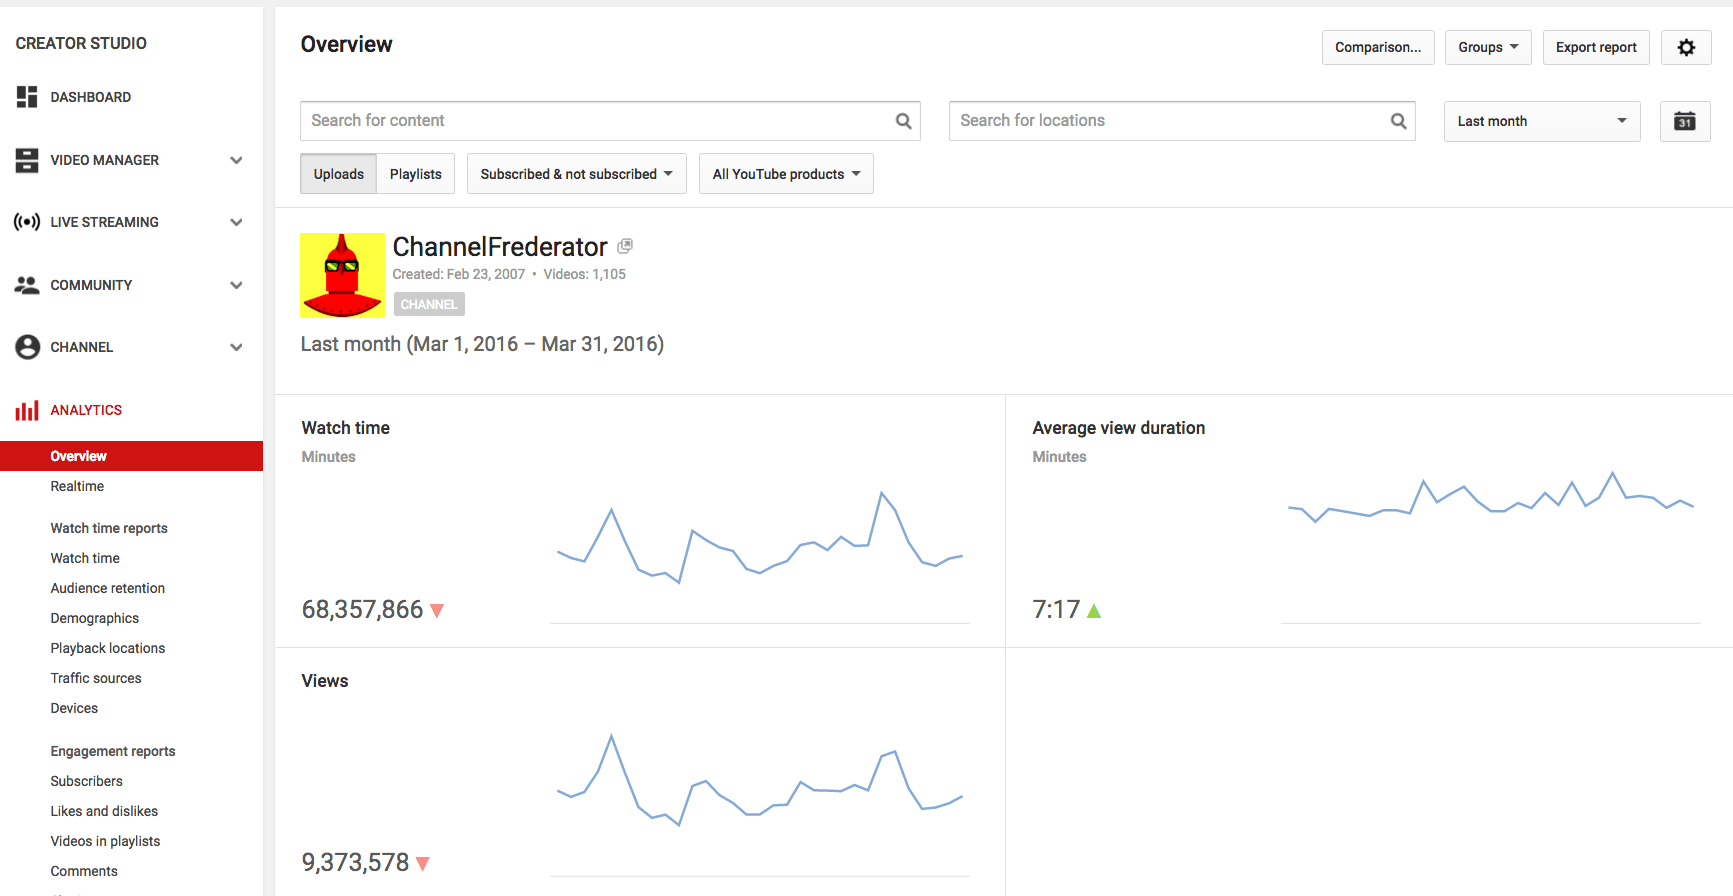Open the Groups dropdown
Screen dimensions: 1733x896
click(1488, 47)
